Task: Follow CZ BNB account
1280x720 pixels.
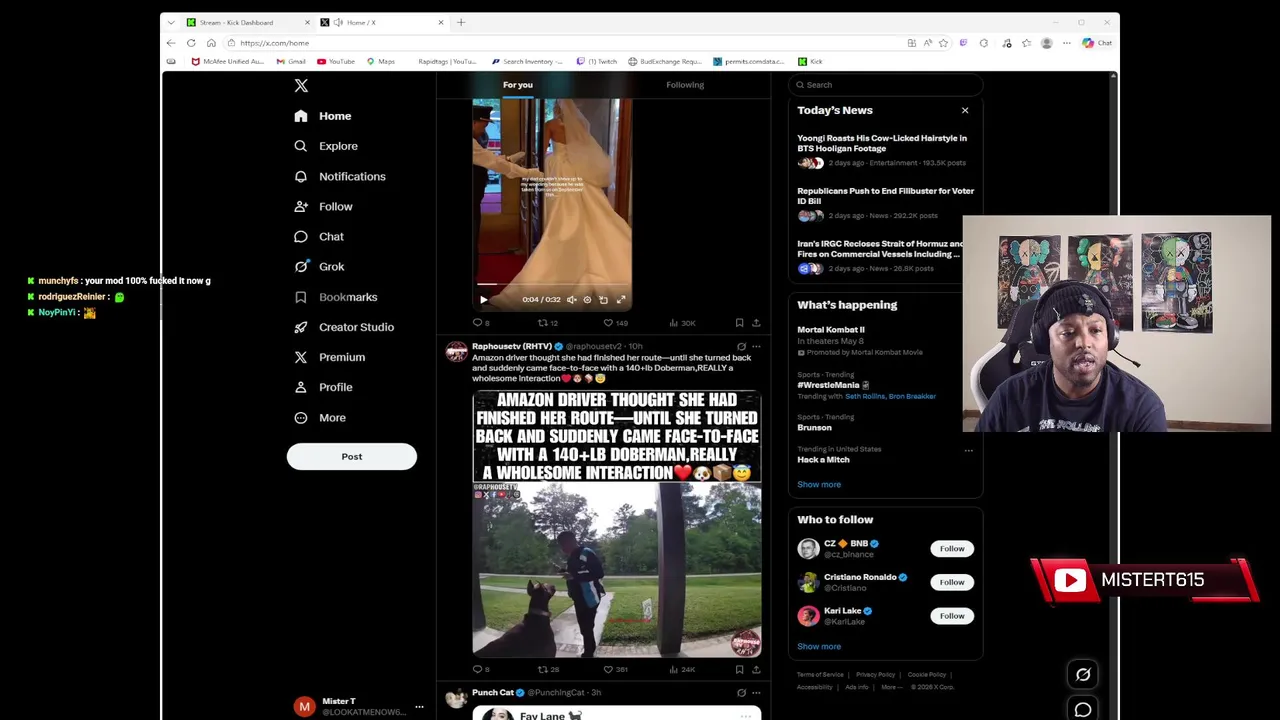Action: pos(952,548)
